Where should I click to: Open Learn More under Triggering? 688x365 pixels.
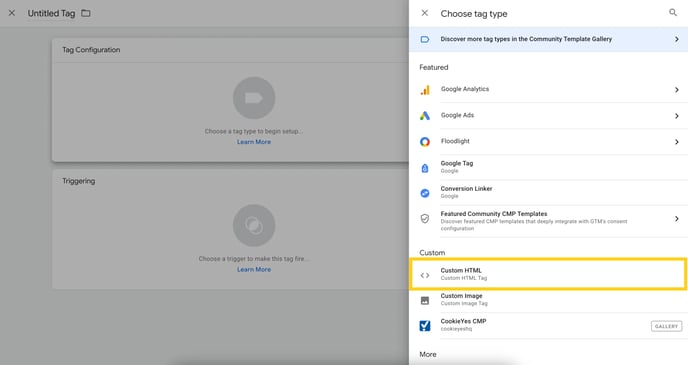(254, 270)
